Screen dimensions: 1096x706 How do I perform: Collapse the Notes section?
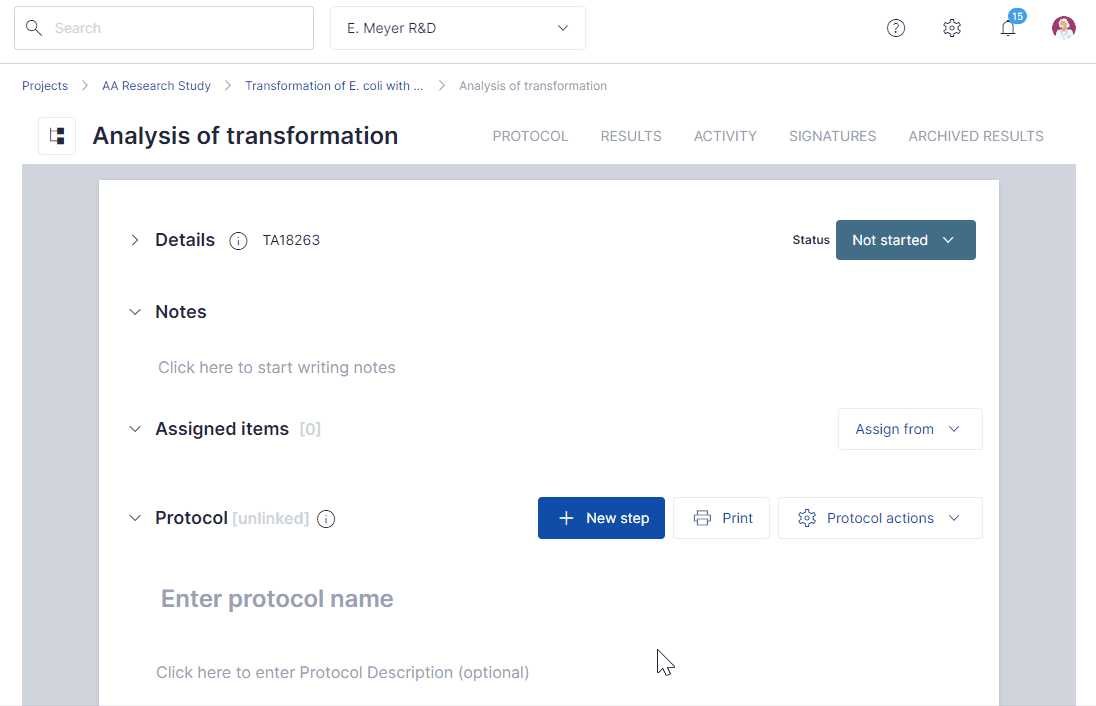[x=135, y=312]
